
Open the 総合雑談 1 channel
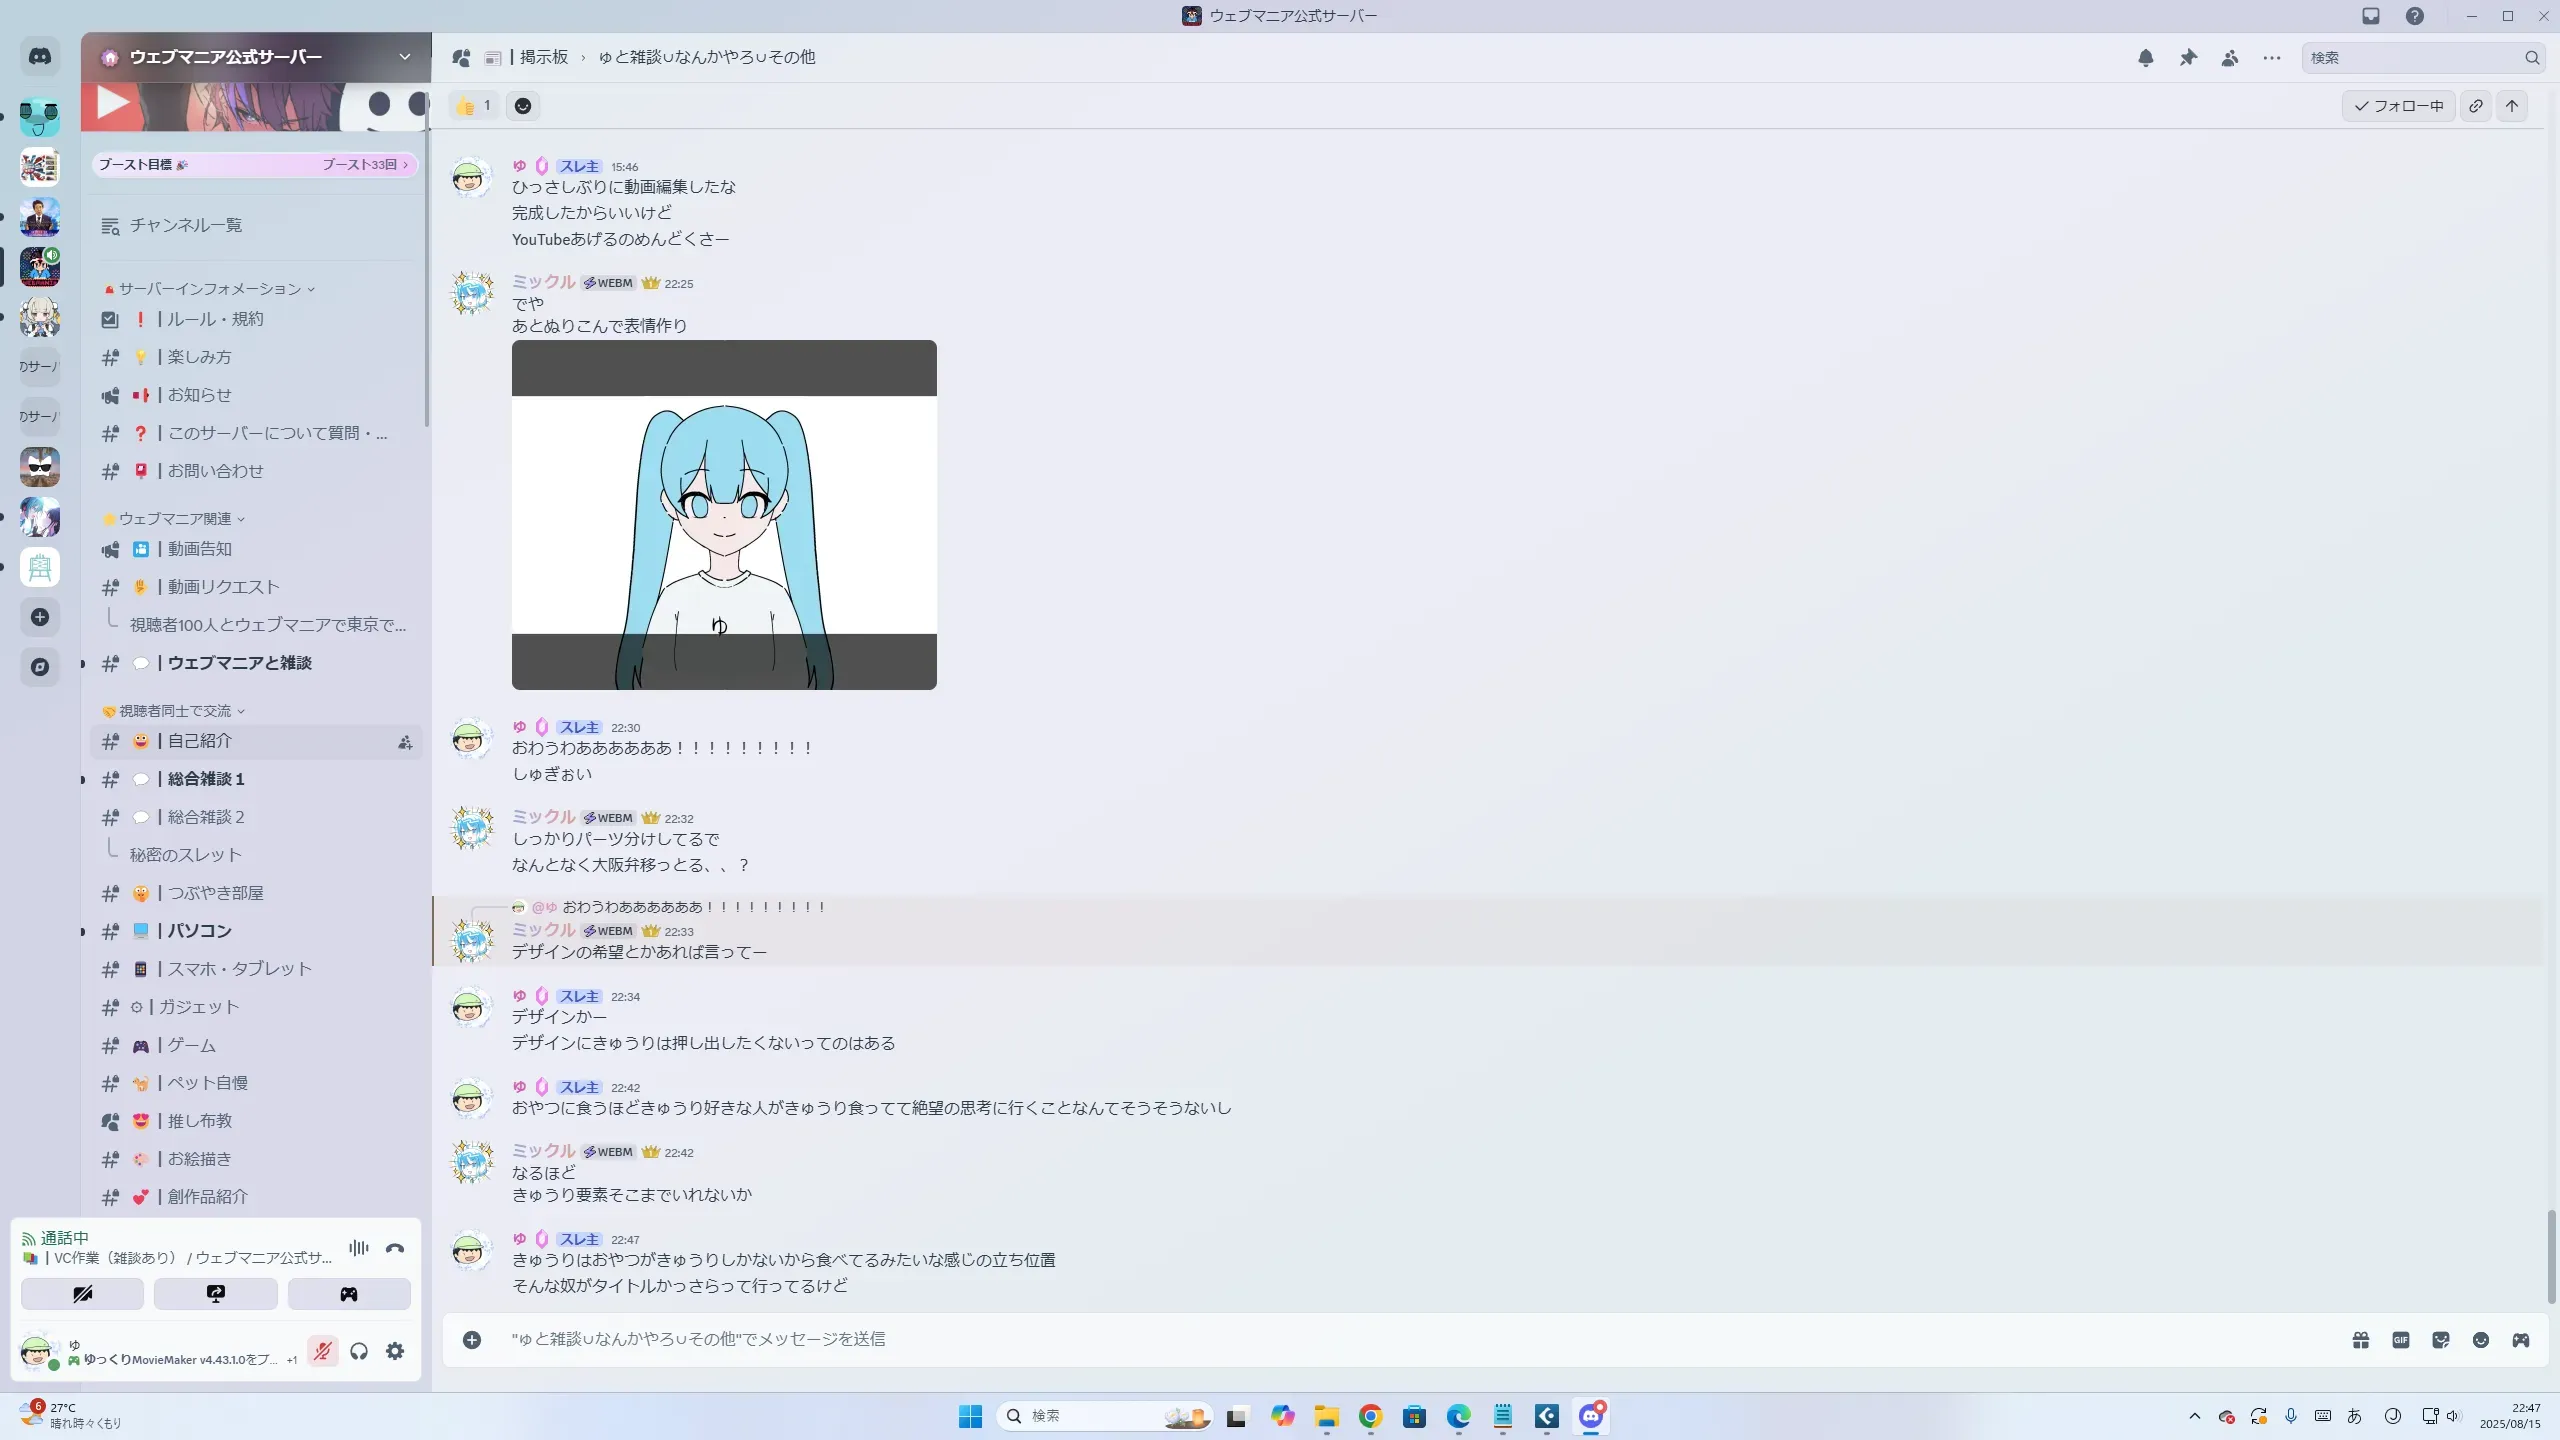(x=206, y=779)
